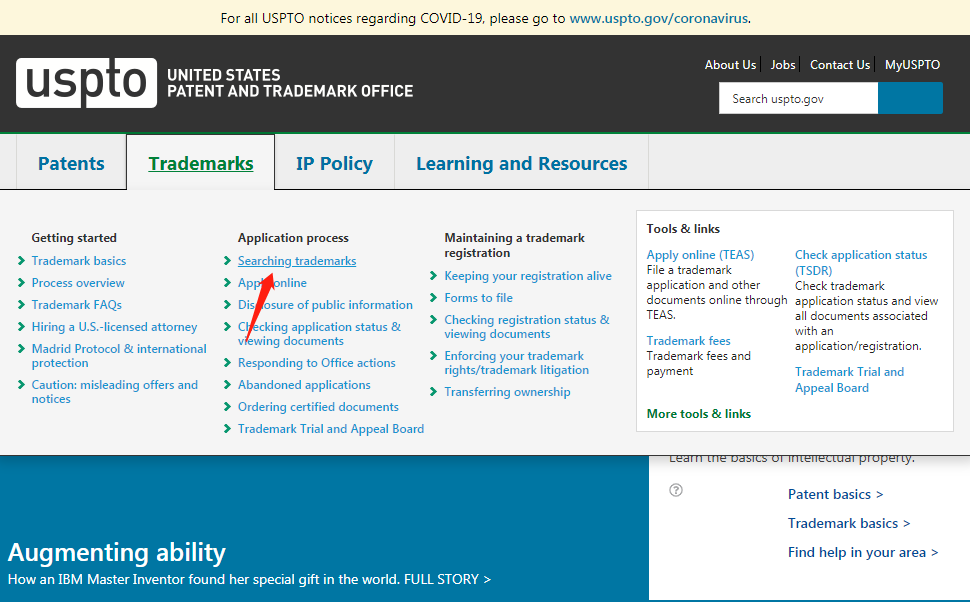Image resolution: width=970 pixels, height=609 pixels.
Task: Click the Augmenting ability headline
Action: pos(117,552)
